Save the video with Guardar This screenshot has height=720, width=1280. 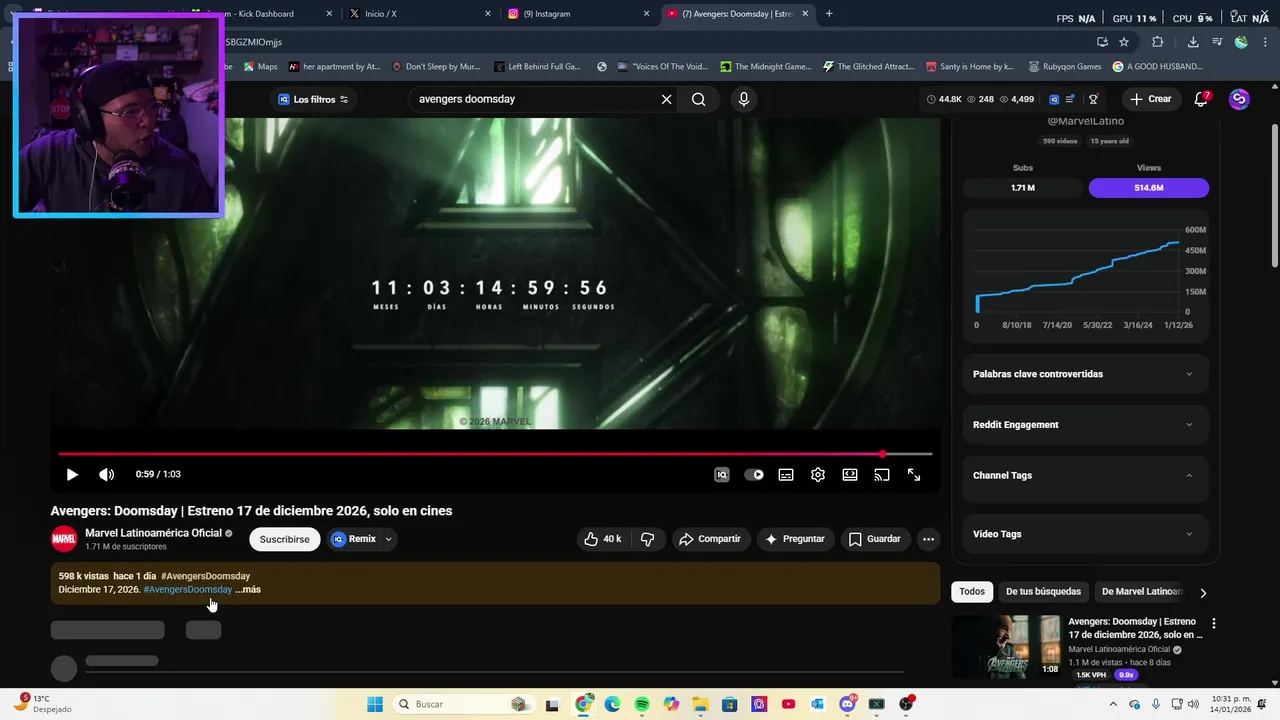click(875, 539)
